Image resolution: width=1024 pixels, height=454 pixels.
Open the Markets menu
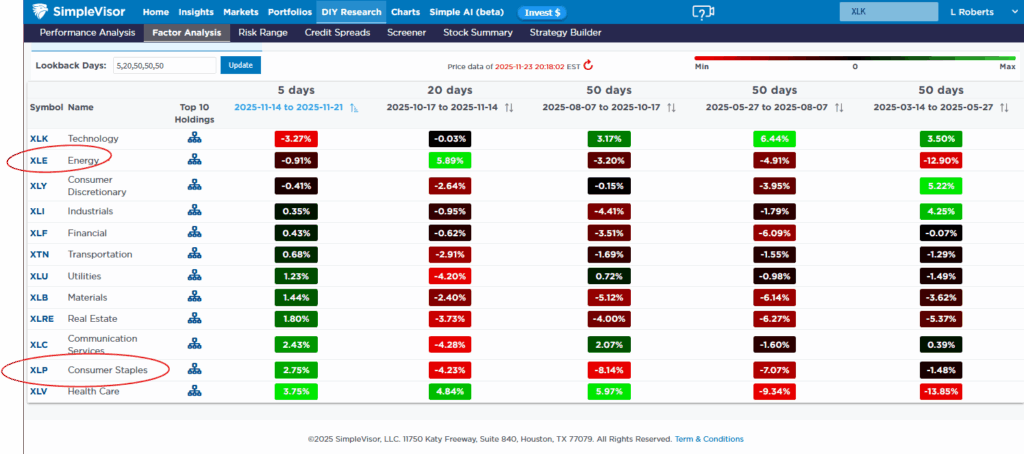click(240, 12)
